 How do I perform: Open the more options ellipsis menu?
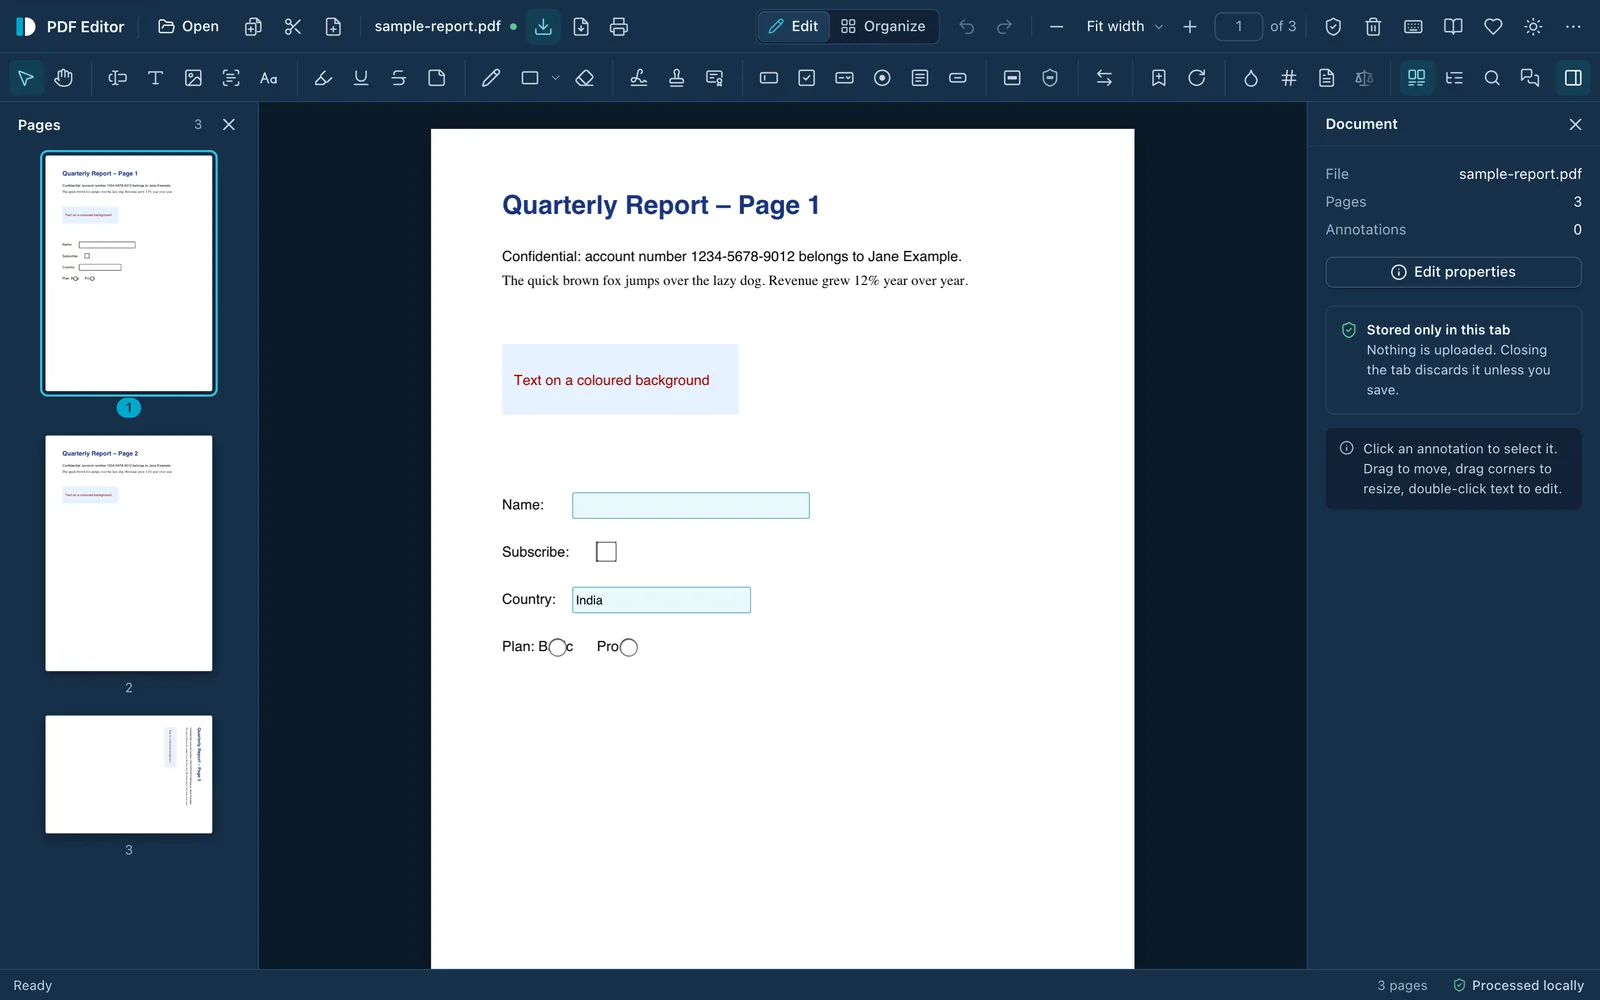click(x=1573, y=27)
